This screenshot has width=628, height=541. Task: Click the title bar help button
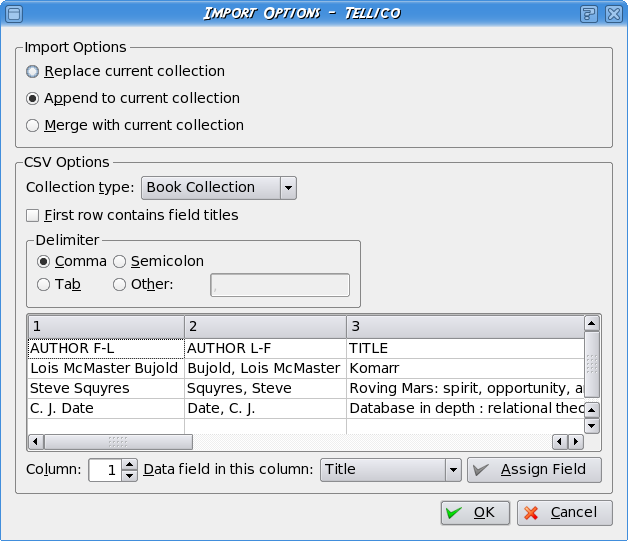click(x=589, y=14)
